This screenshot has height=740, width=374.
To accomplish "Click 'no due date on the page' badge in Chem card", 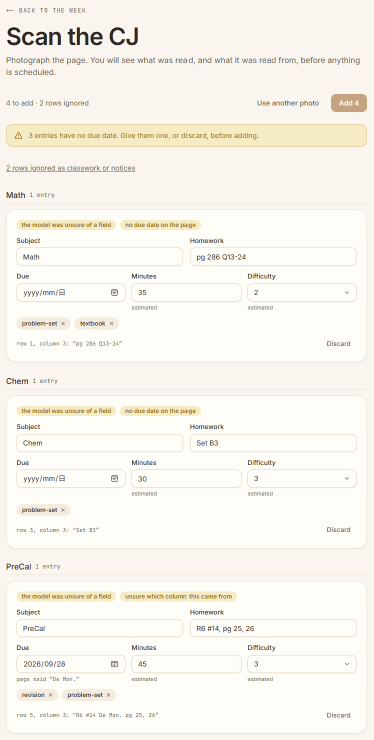I will (161, 411).
